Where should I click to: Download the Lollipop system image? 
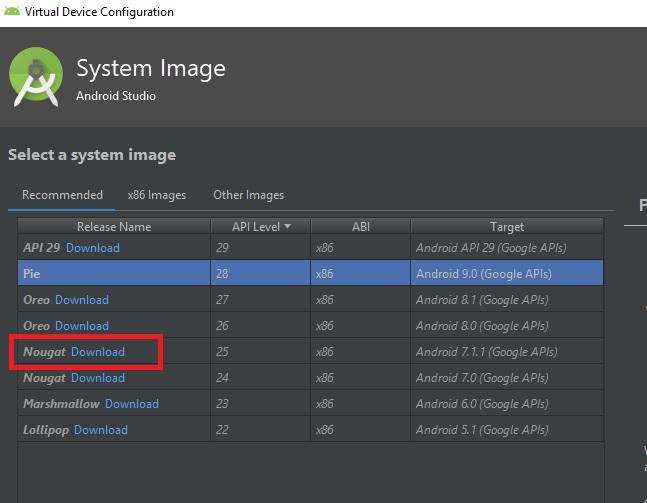101,430
